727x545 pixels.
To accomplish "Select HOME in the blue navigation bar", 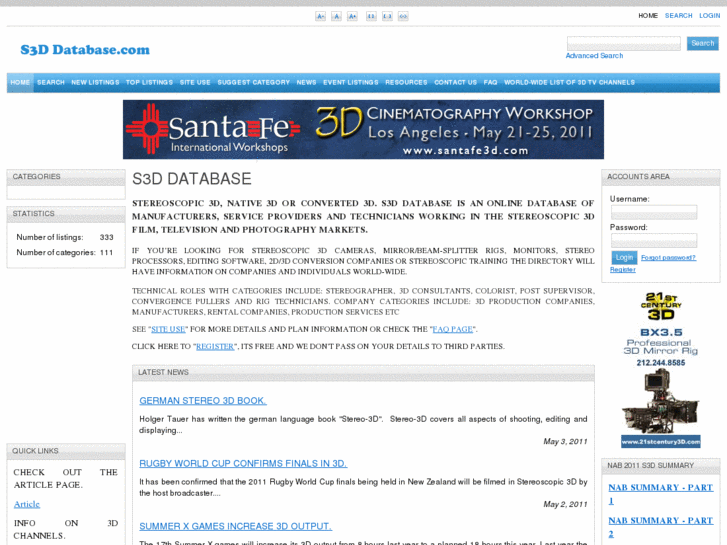I will [20, 83].
